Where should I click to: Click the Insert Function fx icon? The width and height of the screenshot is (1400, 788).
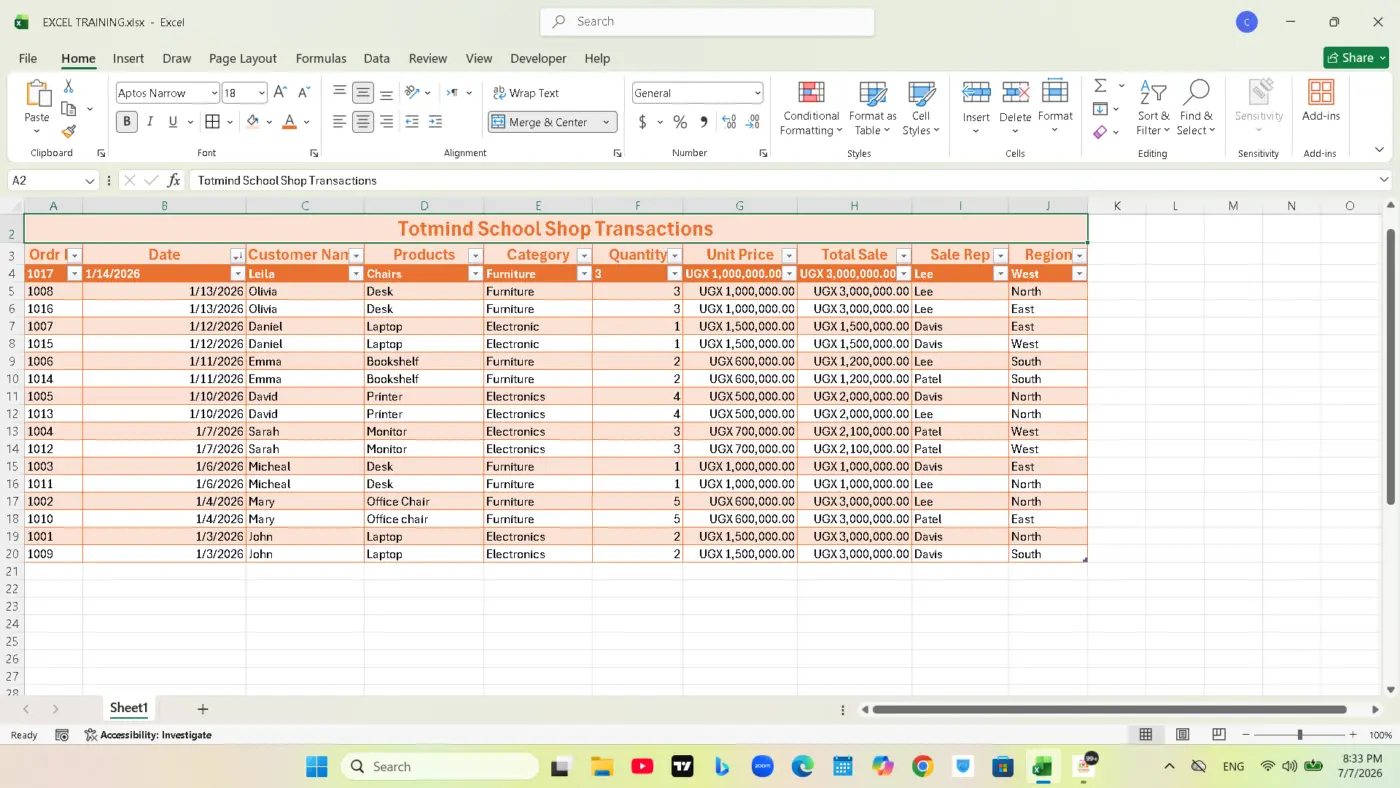tap(174, 180)
